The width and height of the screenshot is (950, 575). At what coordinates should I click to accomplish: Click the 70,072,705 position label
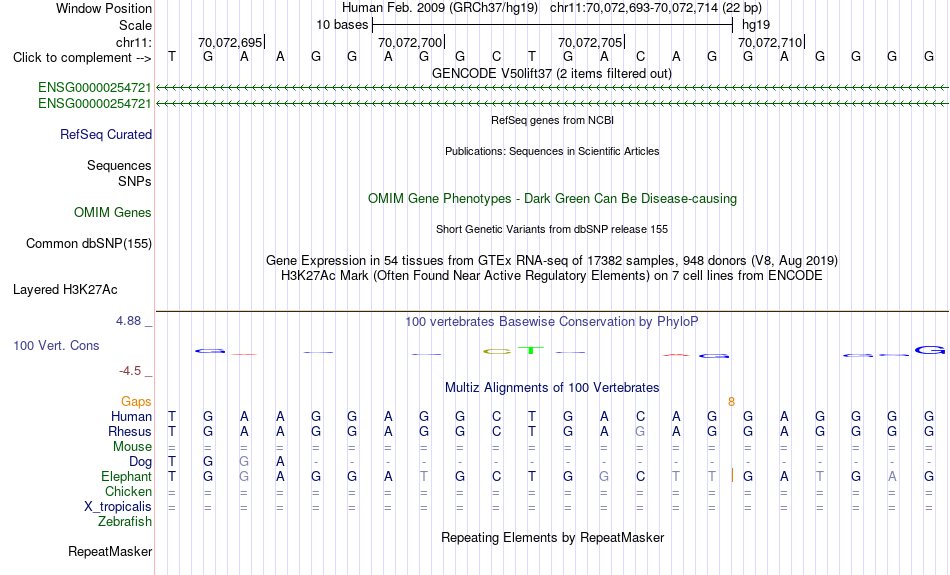tap(590, 42)
